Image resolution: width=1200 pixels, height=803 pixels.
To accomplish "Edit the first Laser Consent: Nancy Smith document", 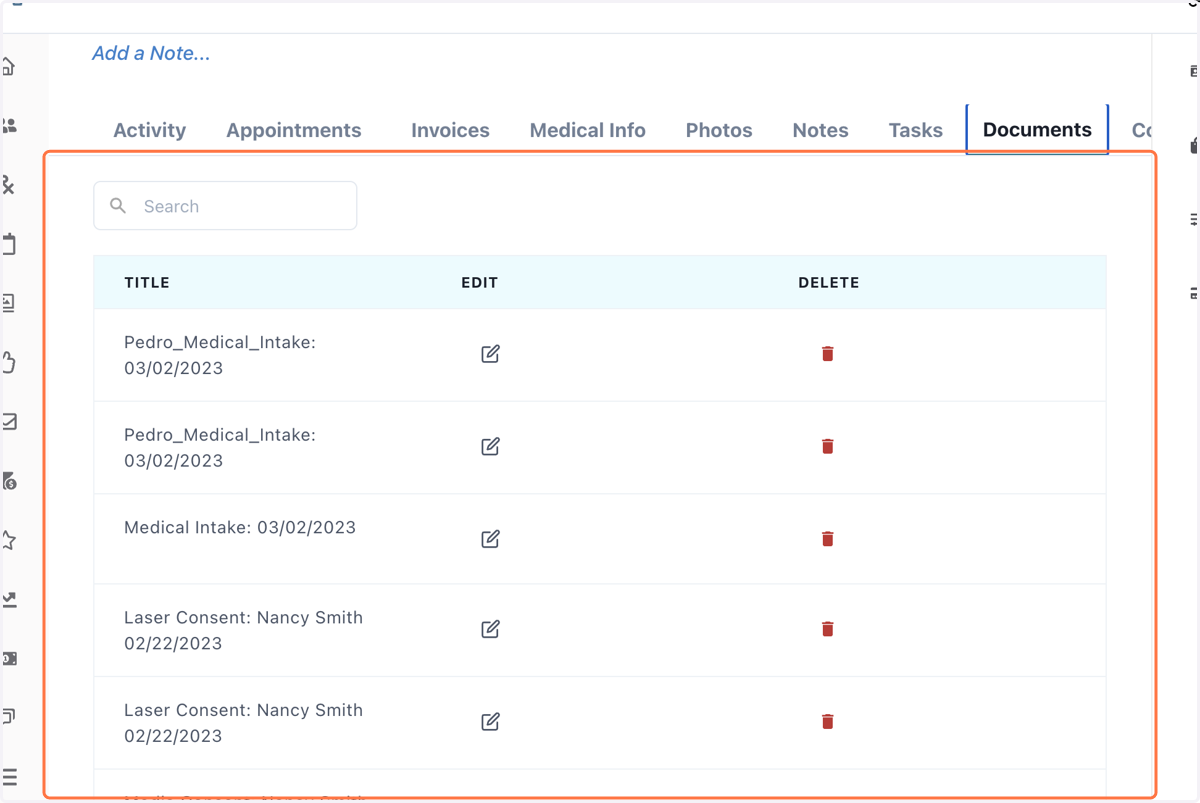I will 490,629.
